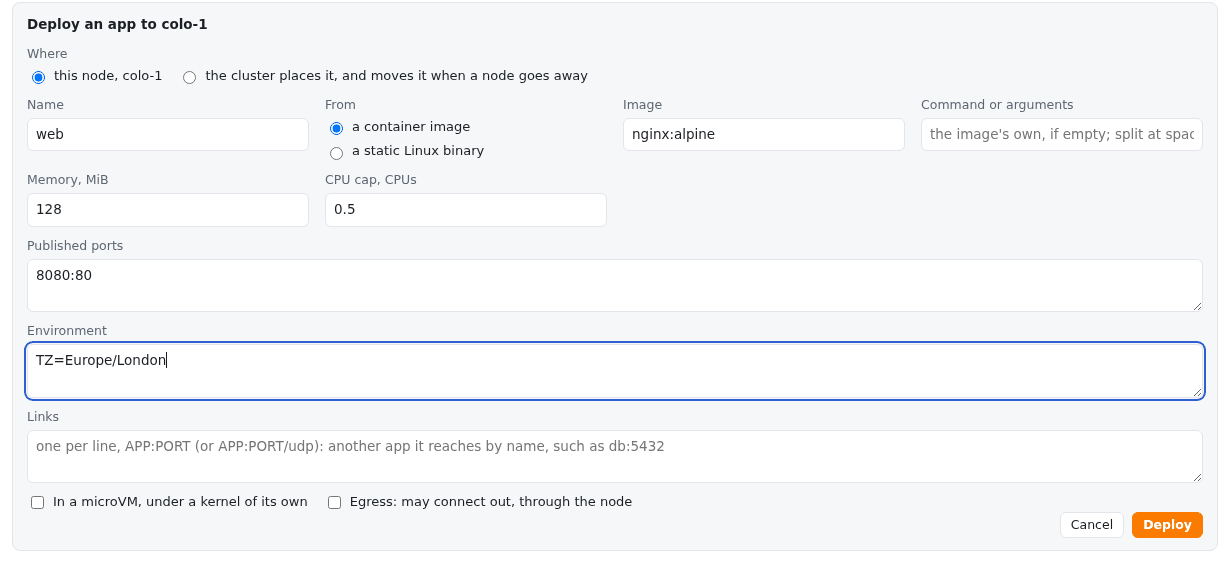This screenshot has height=562, width=1230.
Task: Edit the Memory, MiB field
Action: pos(168,210)
